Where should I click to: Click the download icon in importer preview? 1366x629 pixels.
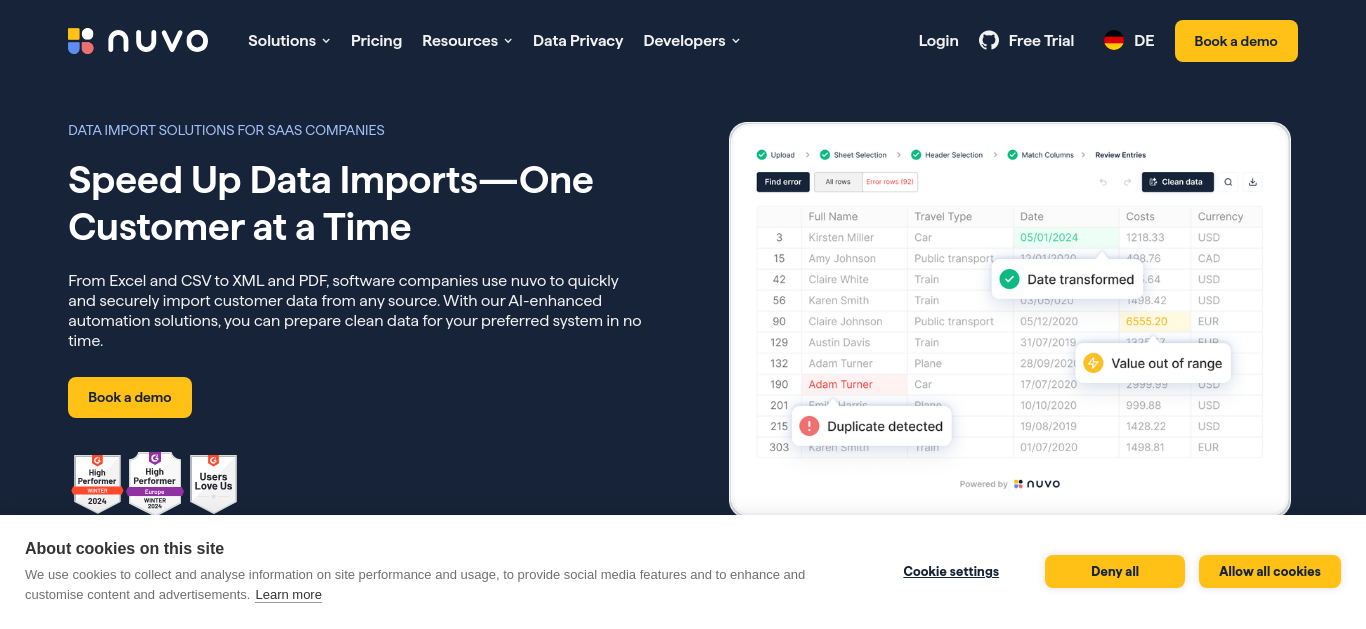(1253, 182)
